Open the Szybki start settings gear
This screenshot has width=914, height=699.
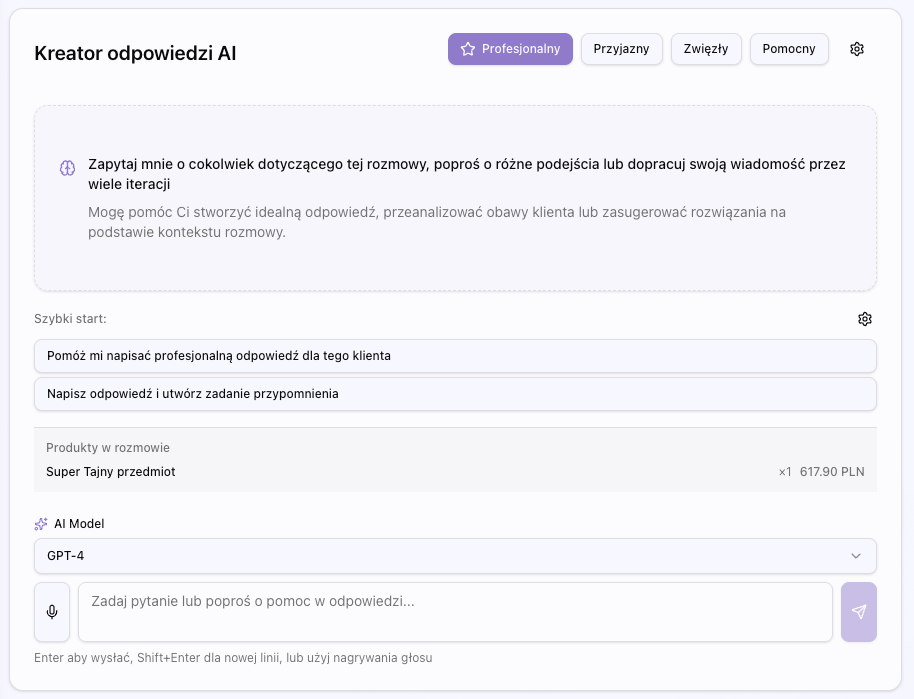coord(865,319)
